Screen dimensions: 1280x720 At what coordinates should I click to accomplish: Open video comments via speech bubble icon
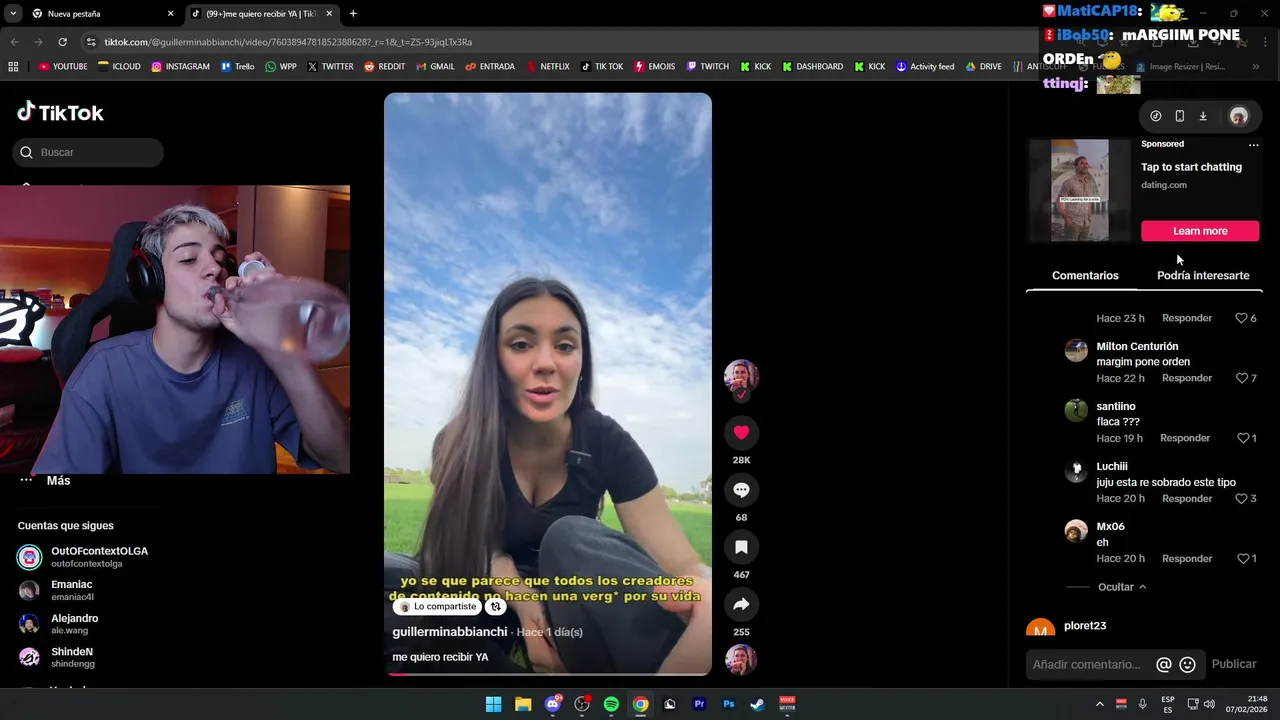741,490
